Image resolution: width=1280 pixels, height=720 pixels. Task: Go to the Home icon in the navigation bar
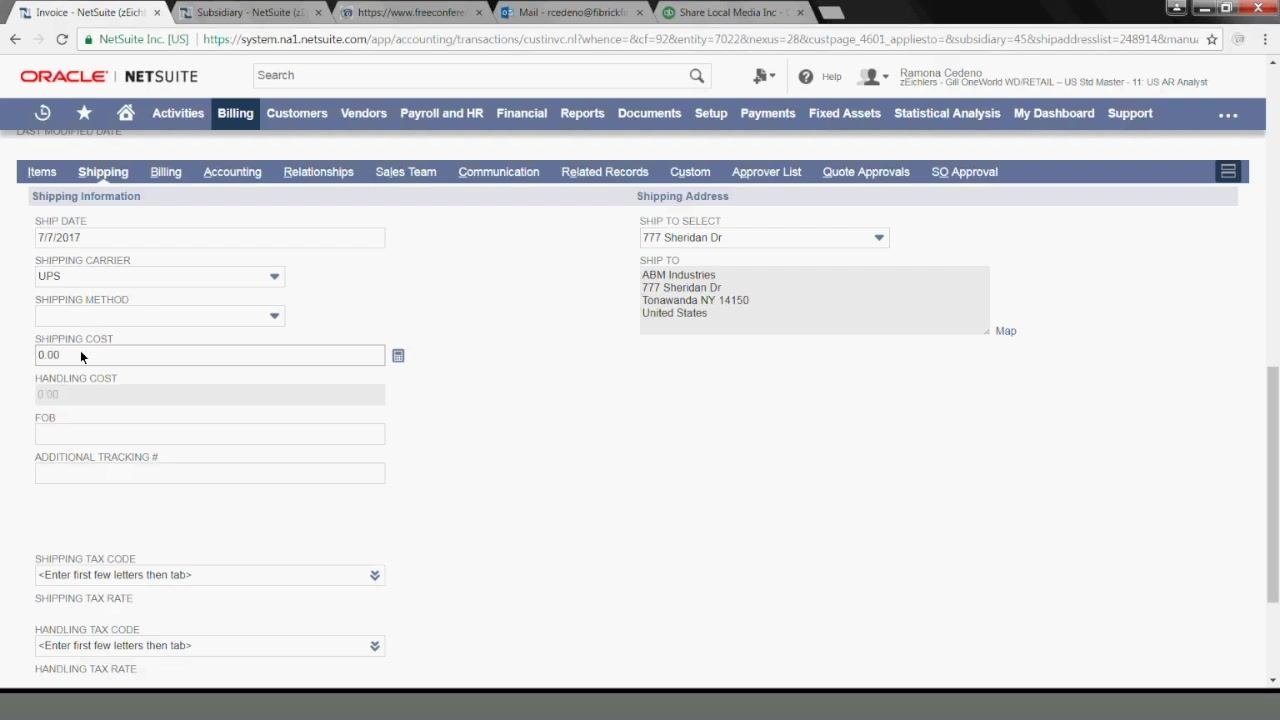[125, 113]
